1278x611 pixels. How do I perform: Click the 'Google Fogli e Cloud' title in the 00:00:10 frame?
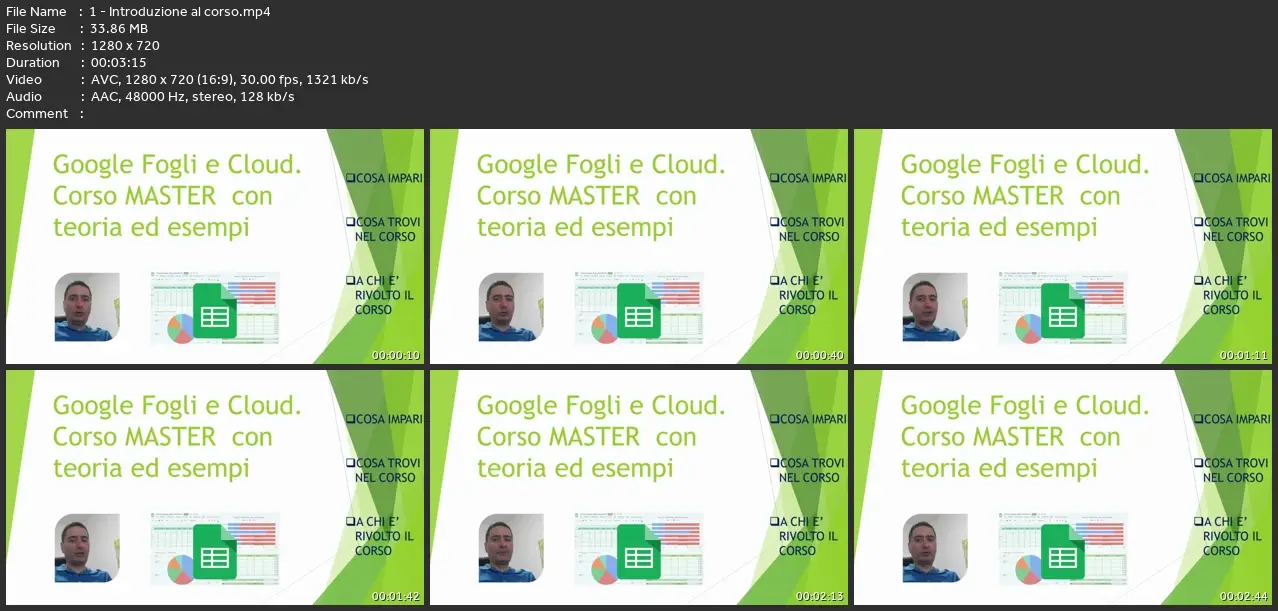(177, 165)
